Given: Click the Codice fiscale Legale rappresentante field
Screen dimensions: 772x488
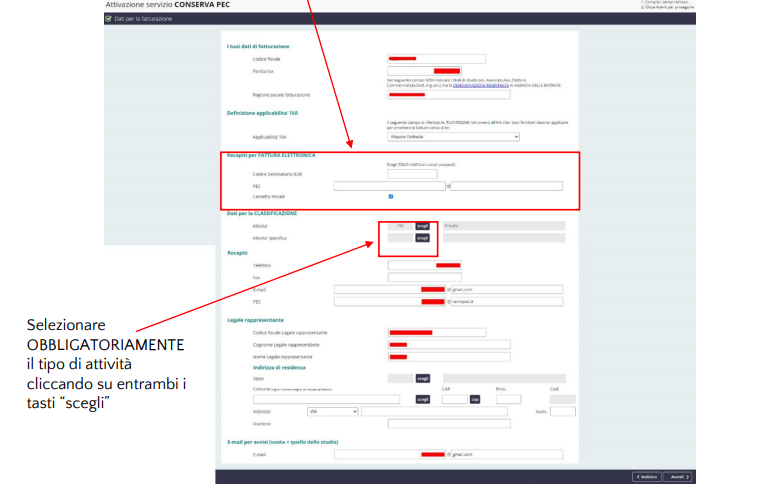Looking at the screenshot, I should click(x=437, y=333).
